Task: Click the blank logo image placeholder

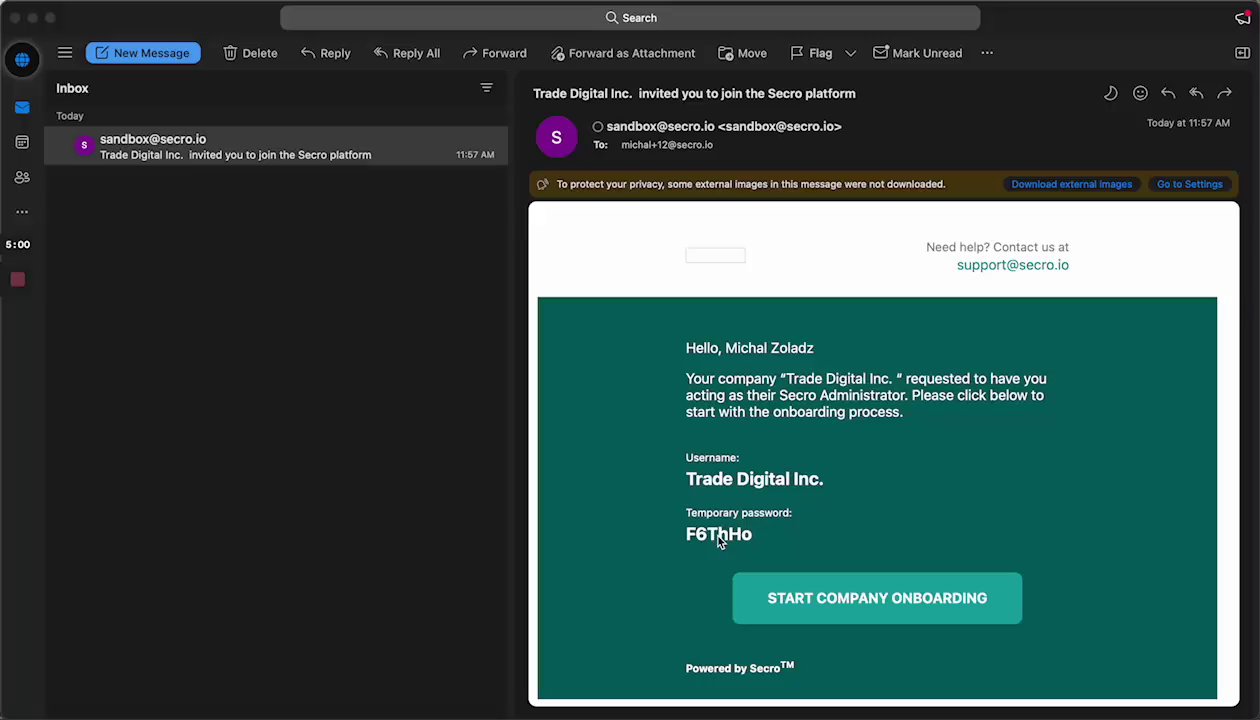Action: (715, 256)
